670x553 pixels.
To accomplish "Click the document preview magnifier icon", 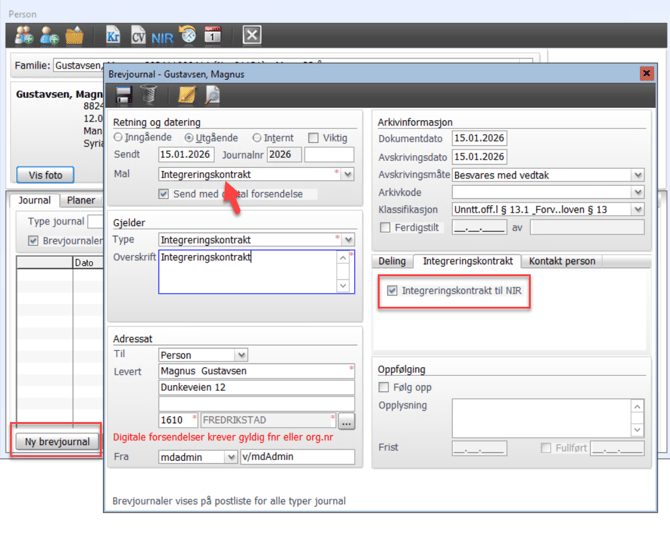I will click(212, 95).
